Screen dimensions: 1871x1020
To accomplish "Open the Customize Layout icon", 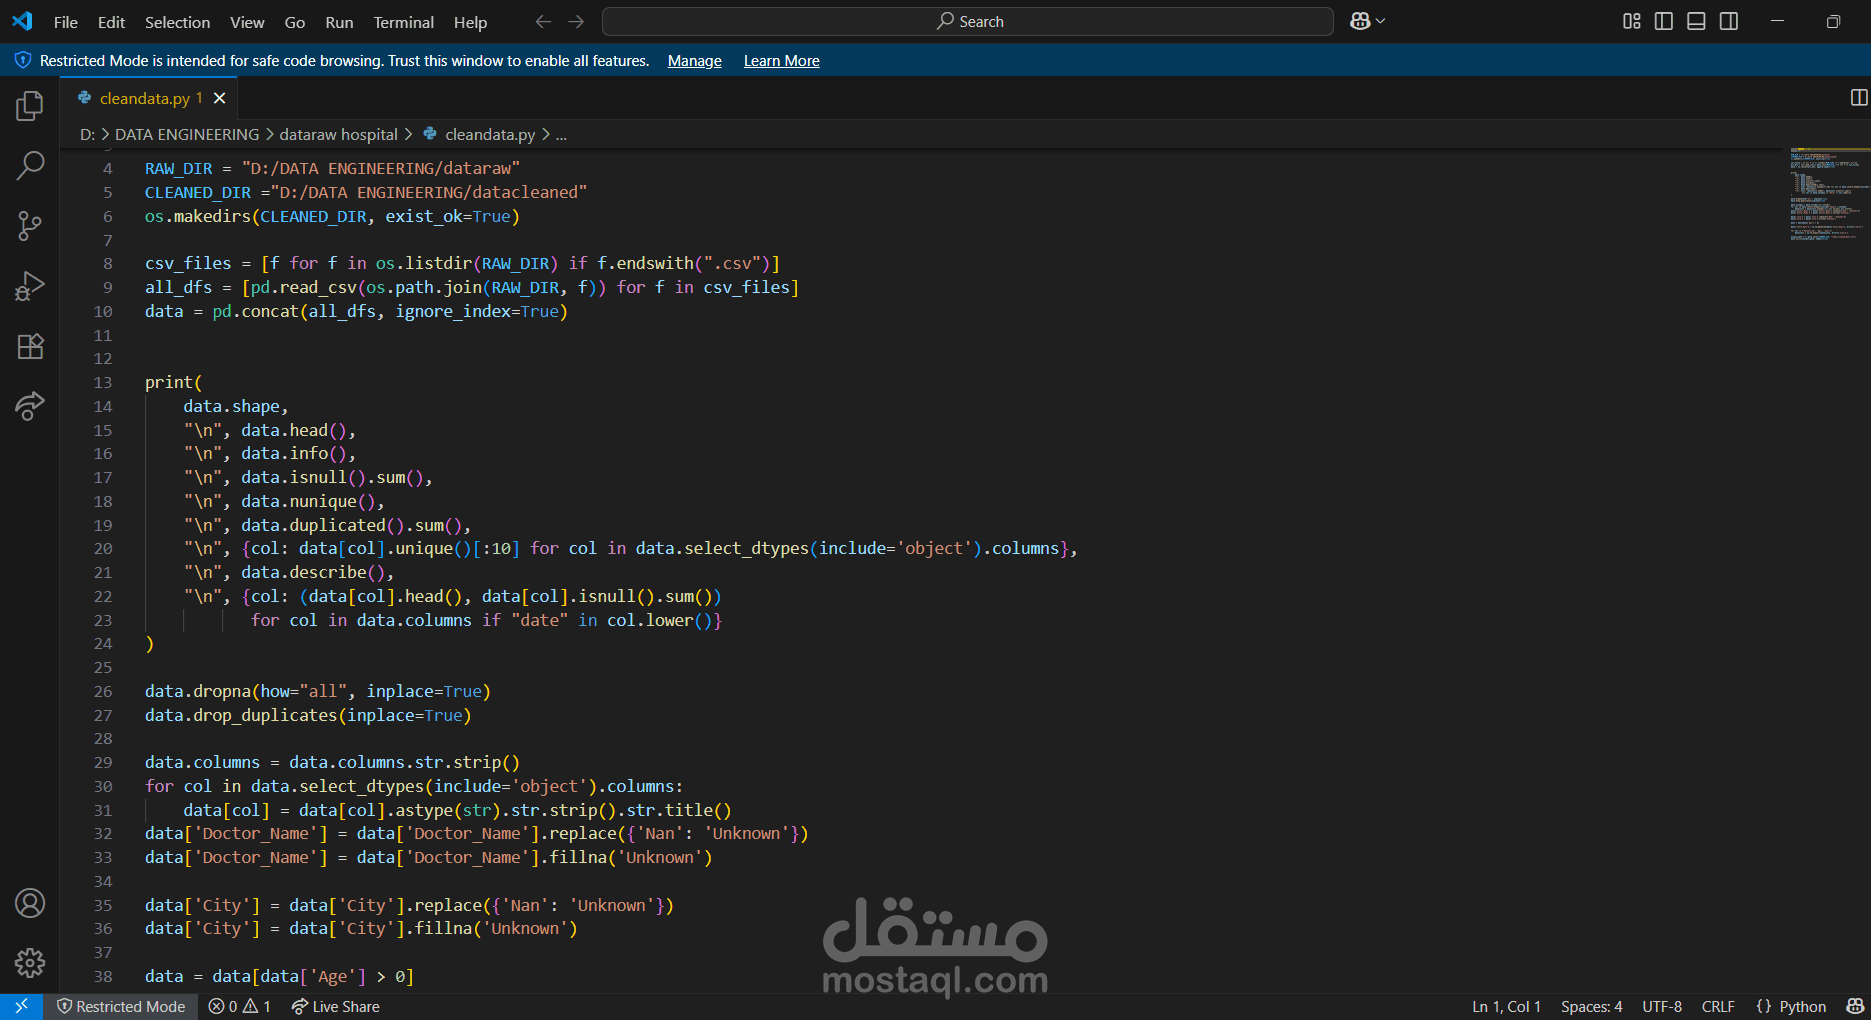I will coord(1632,21).
